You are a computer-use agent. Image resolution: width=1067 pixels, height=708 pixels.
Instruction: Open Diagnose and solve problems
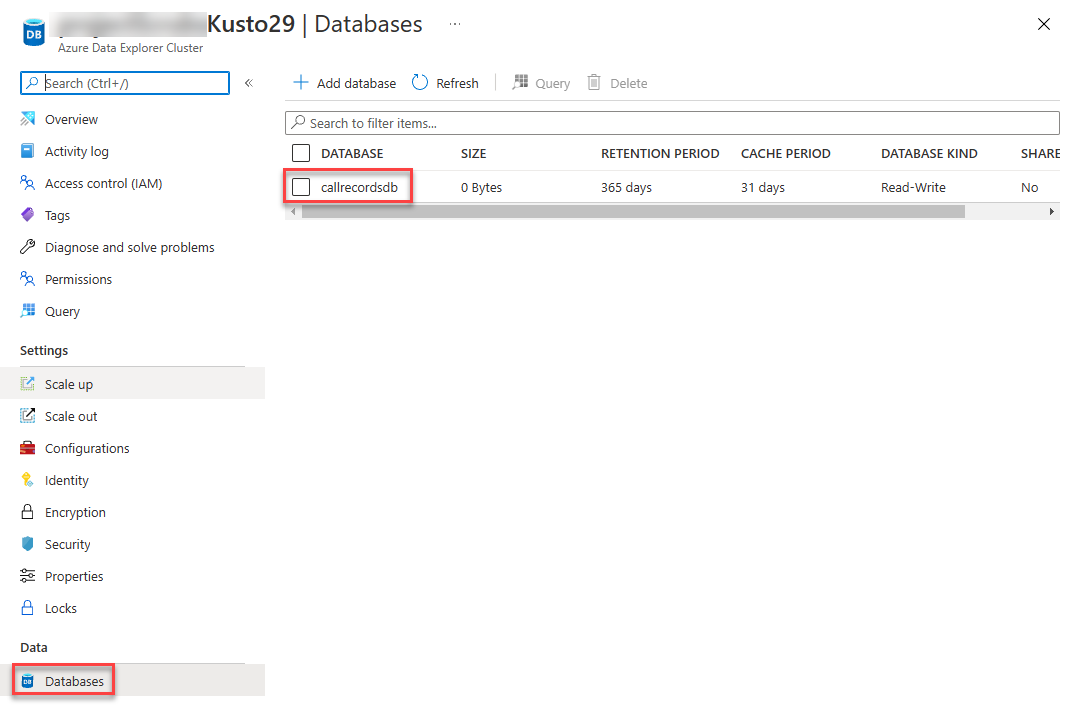(x=129, y=247)
